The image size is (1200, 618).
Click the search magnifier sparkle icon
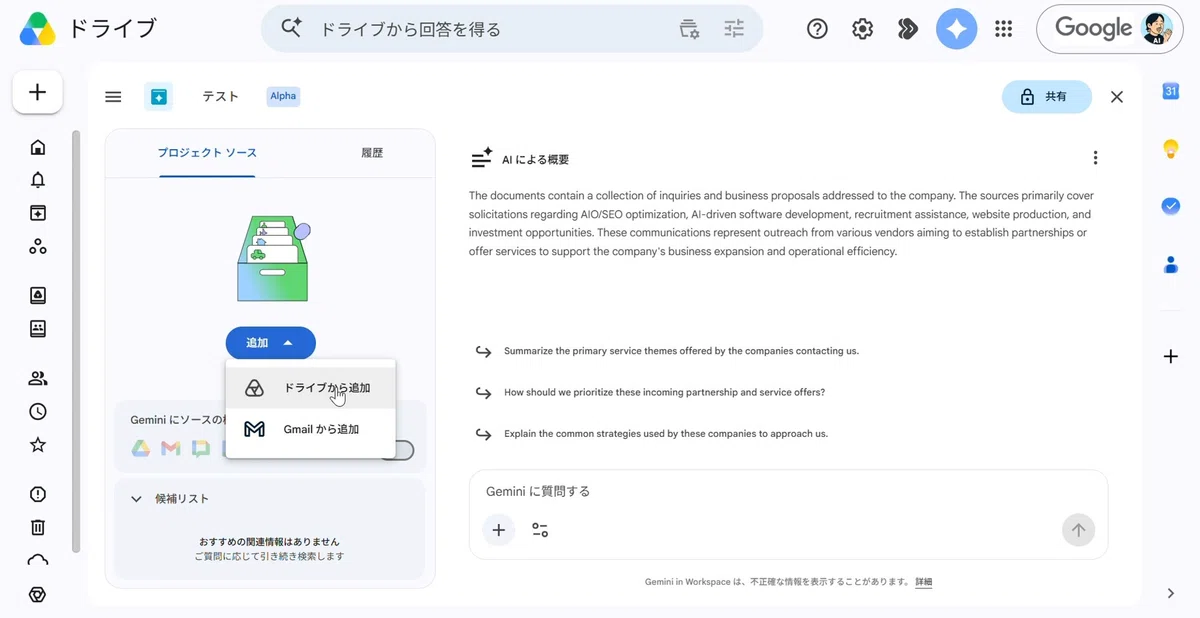coord(291,28)
